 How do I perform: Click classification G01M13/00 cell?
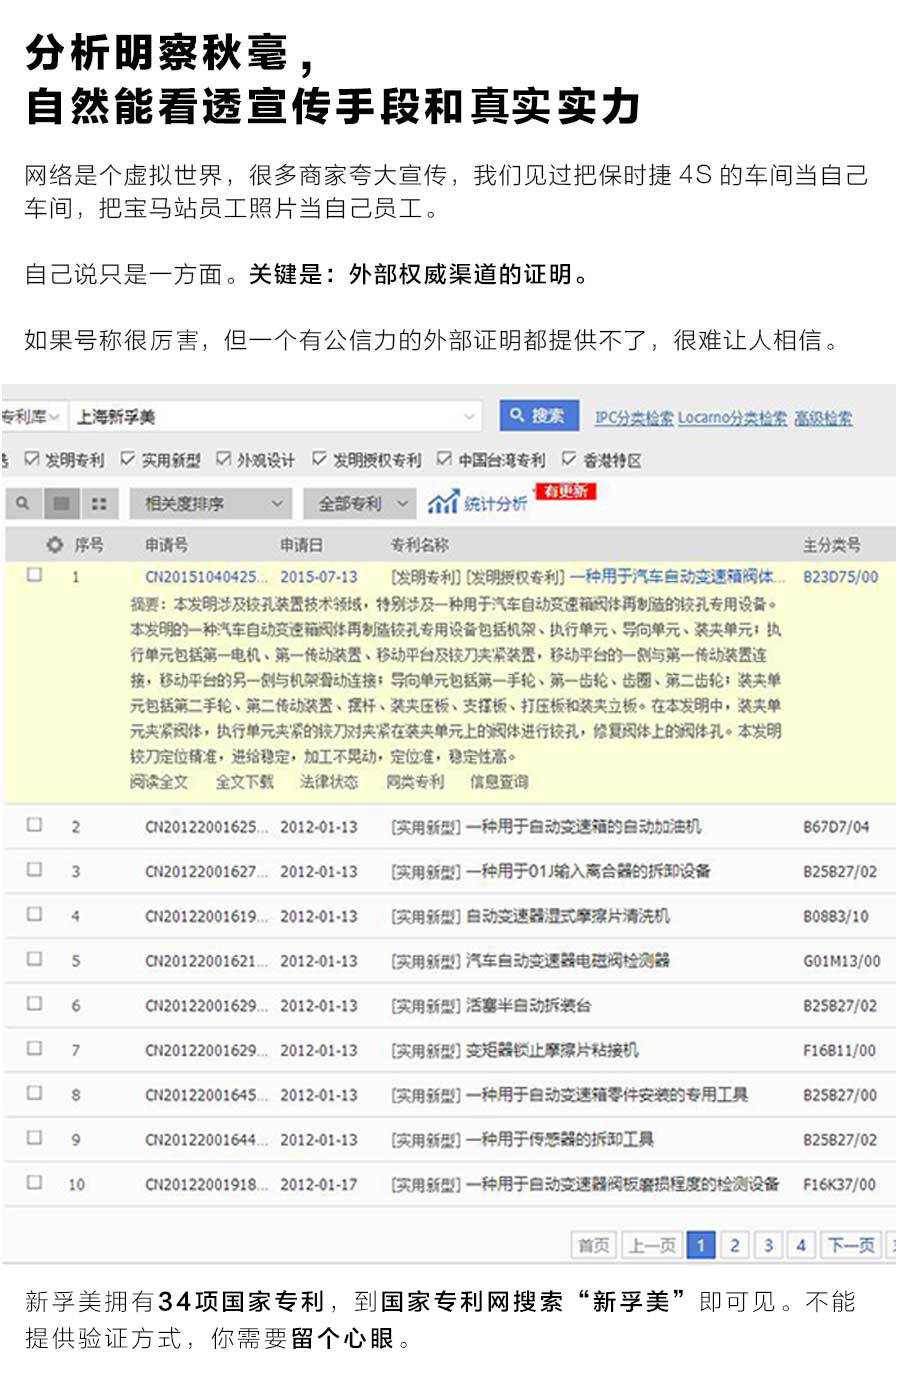tap(842, 961)
